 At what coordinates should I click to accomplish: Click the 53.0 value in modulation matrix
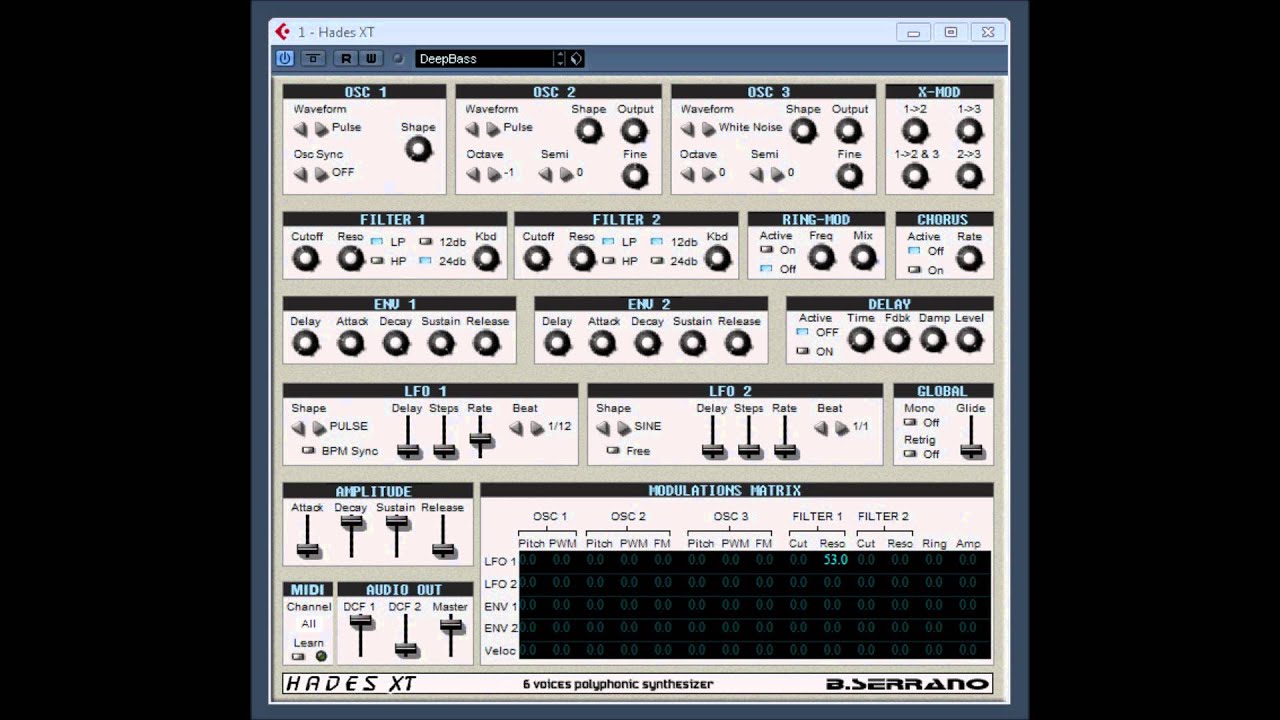point(835,560)
